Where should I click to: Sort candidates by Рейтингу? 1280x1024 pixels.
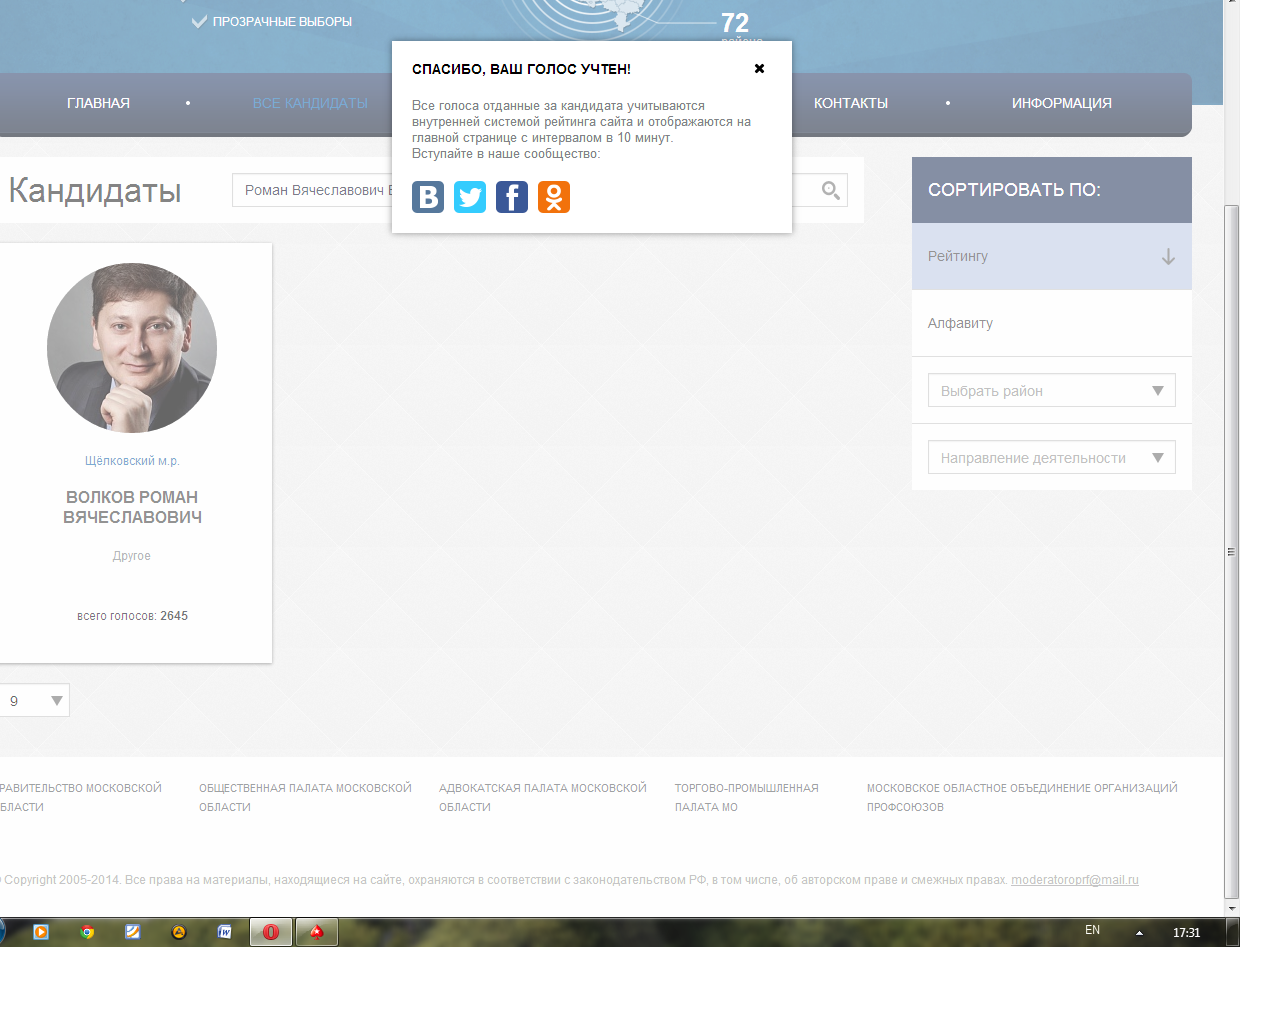[1052, 256]
